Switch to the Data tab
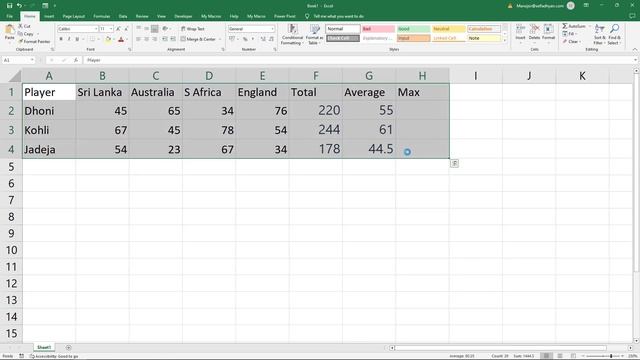 point(123,16)
